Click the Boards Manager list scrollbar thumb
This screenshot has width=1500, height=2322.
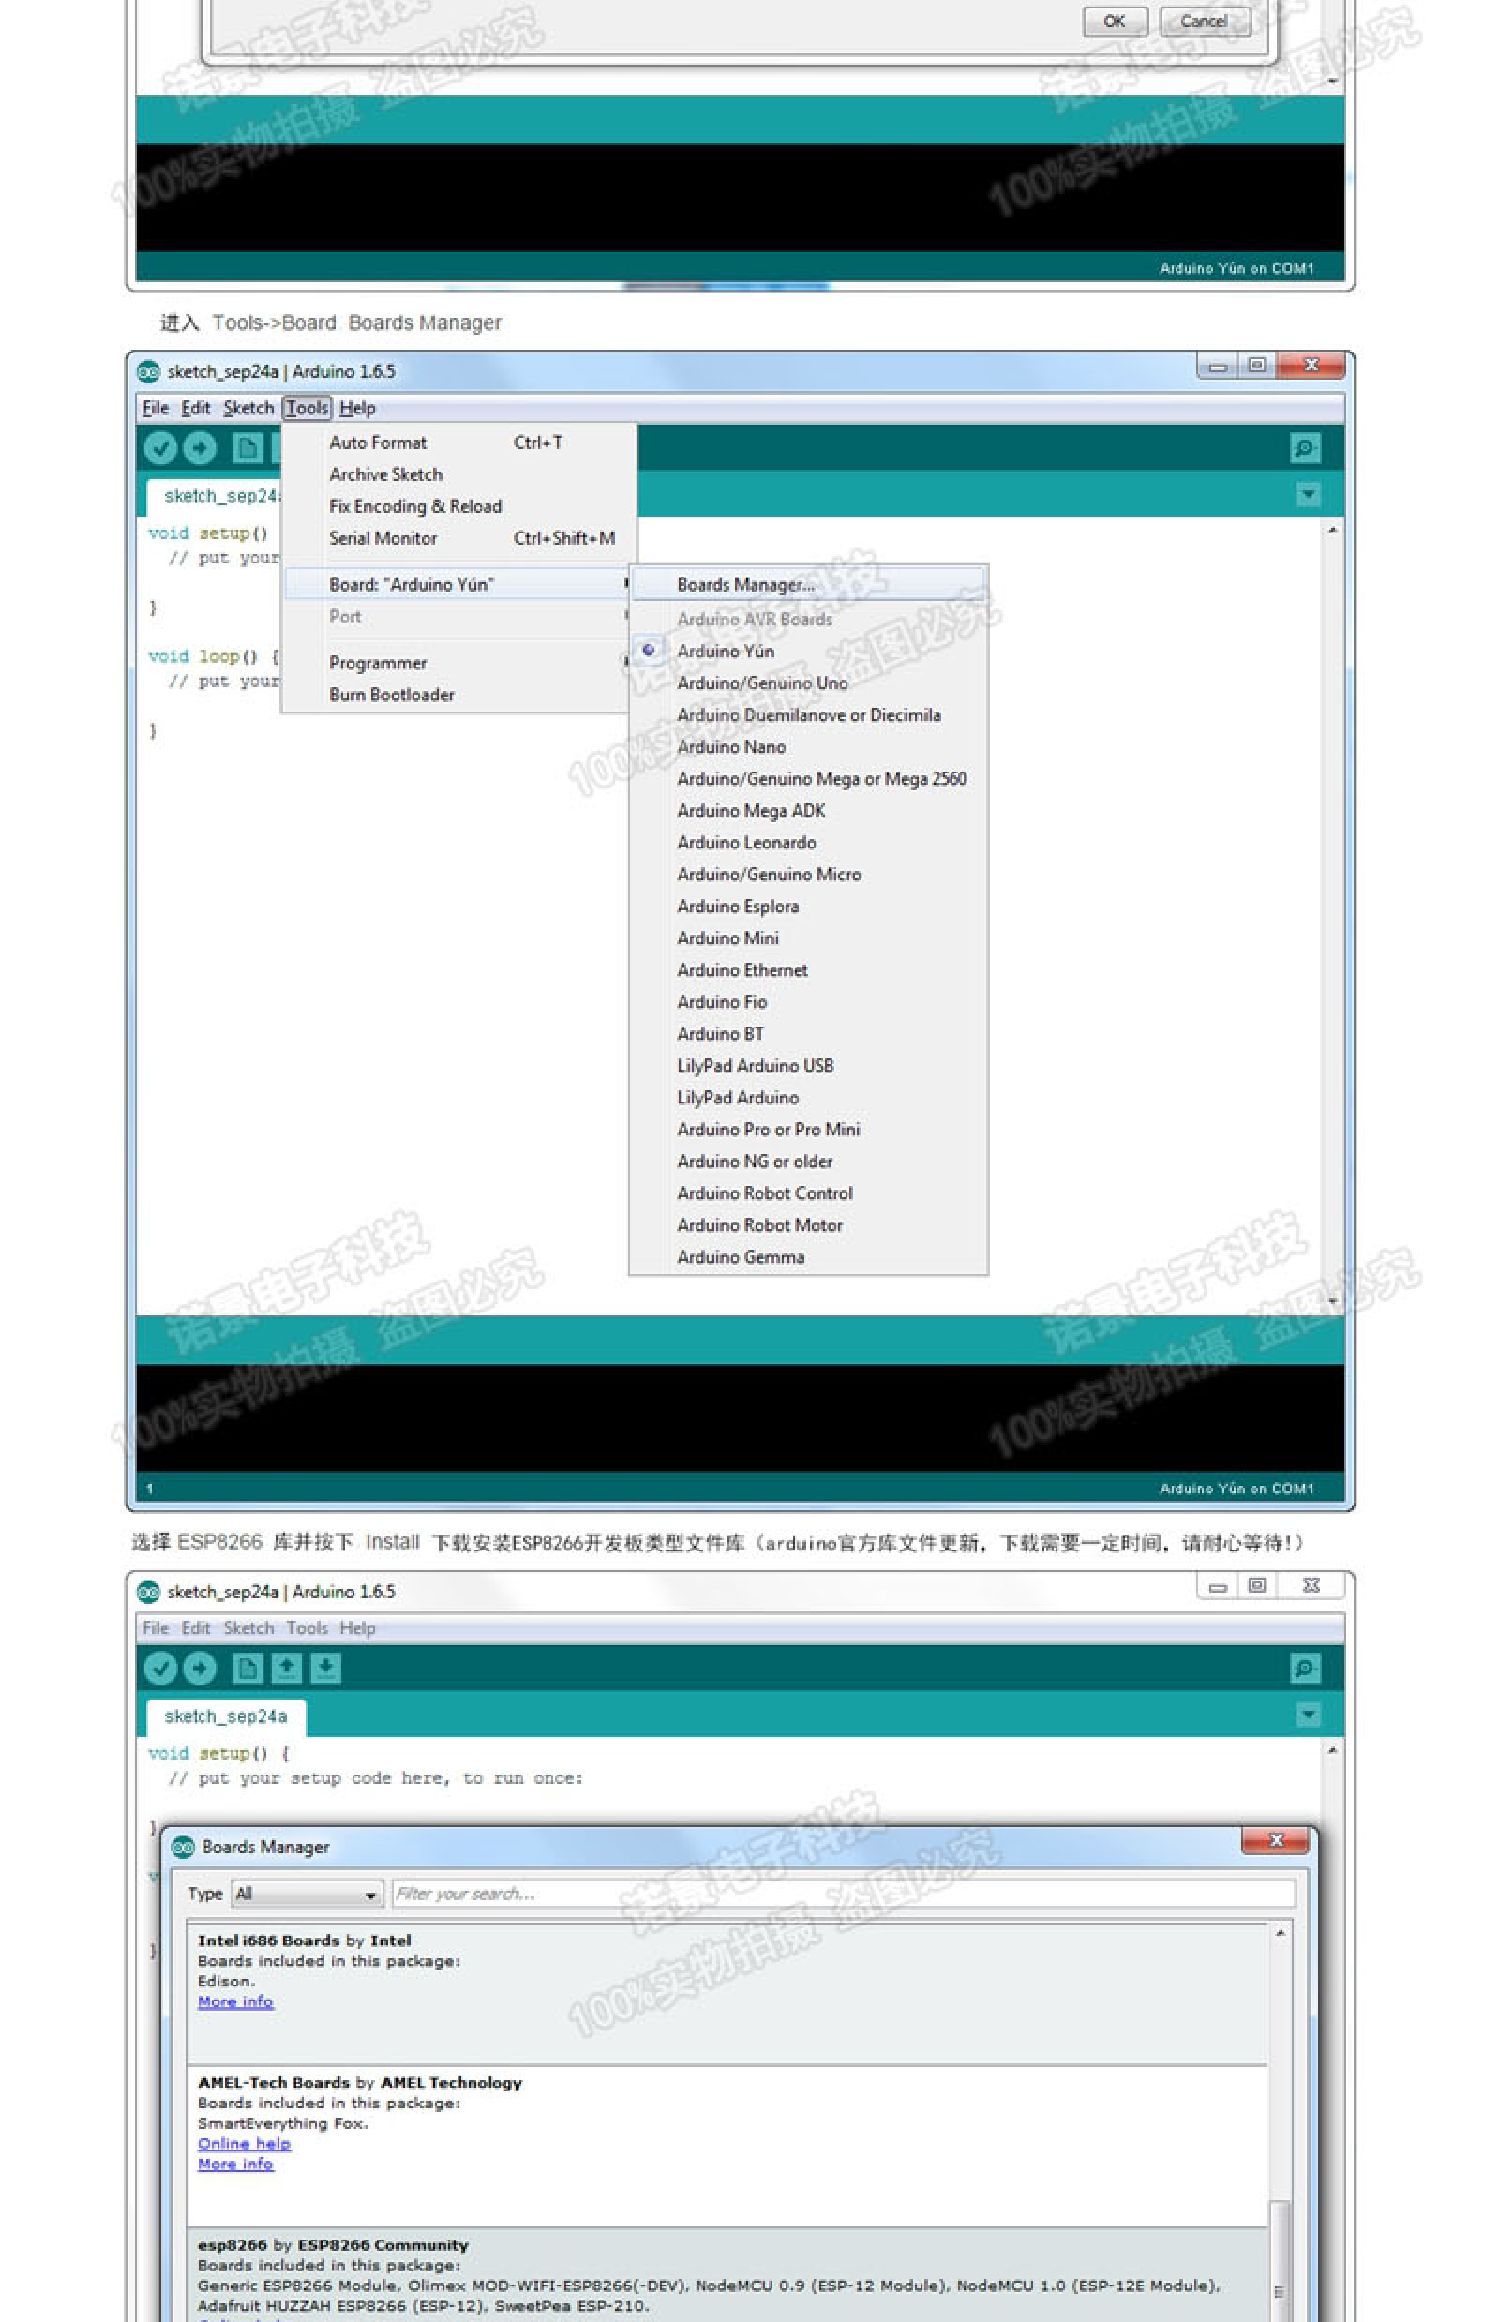pos(1279,2260)
